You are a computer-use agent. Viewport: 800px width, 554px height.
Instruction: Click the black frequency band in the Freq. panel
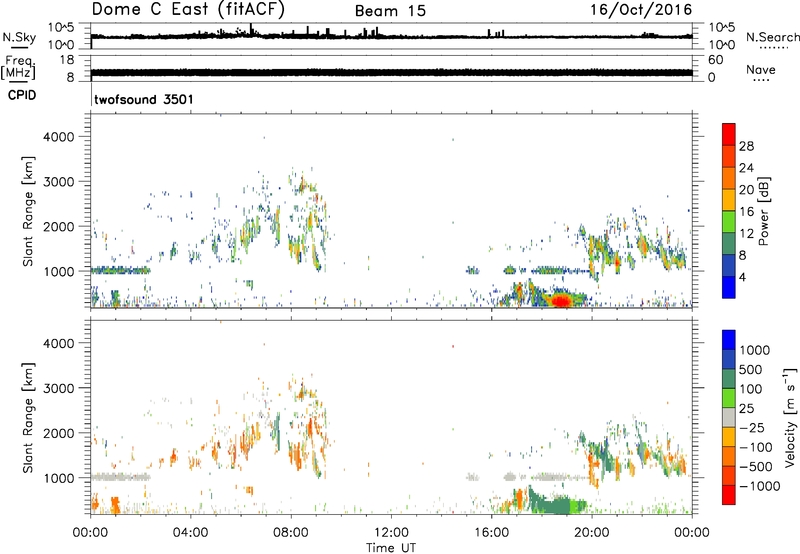391,72
